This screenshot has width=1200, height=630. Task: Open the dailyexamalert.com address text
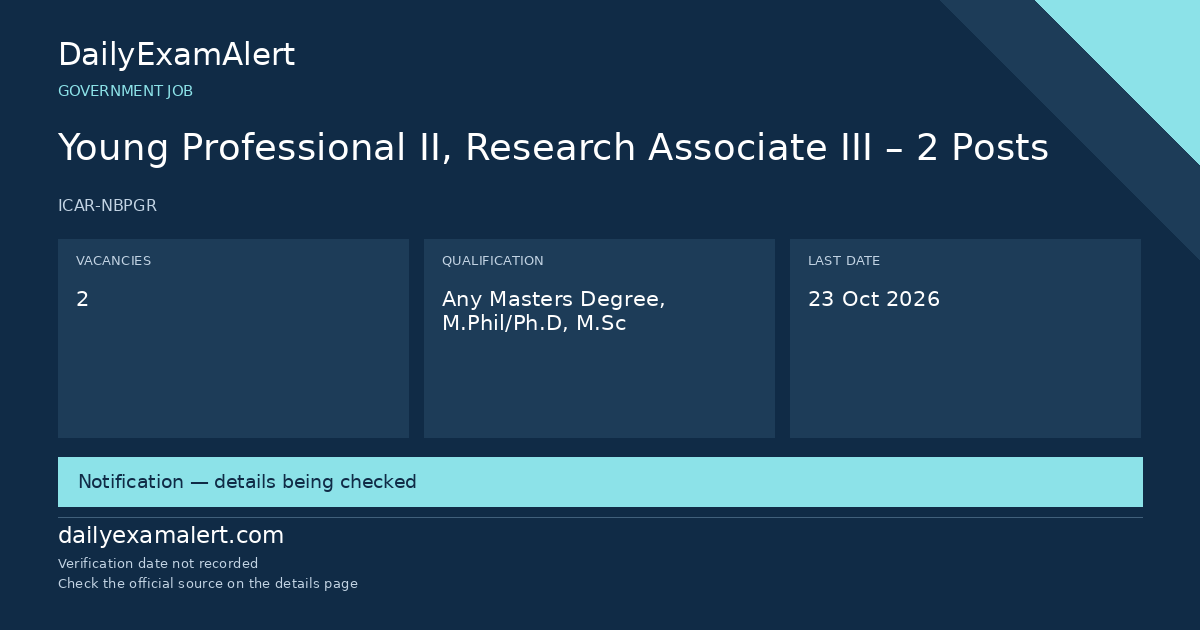(x=171, y=536)
